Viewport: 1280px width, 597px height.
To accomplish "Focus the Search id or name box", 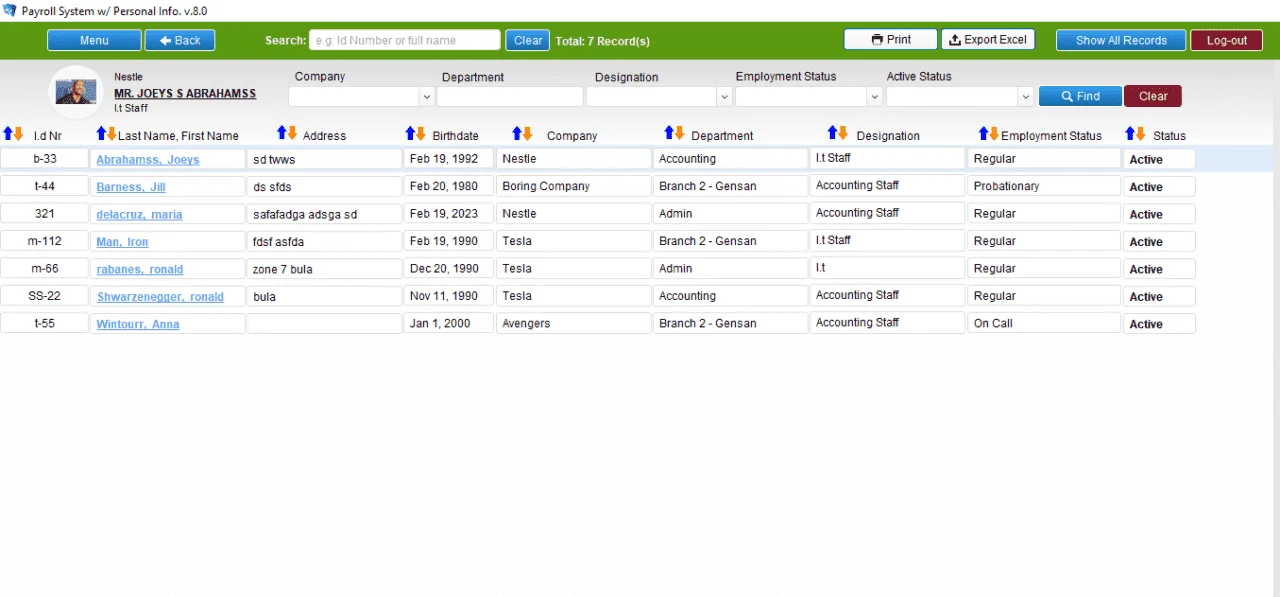I will pyautogui.click(x=405, y=40).
